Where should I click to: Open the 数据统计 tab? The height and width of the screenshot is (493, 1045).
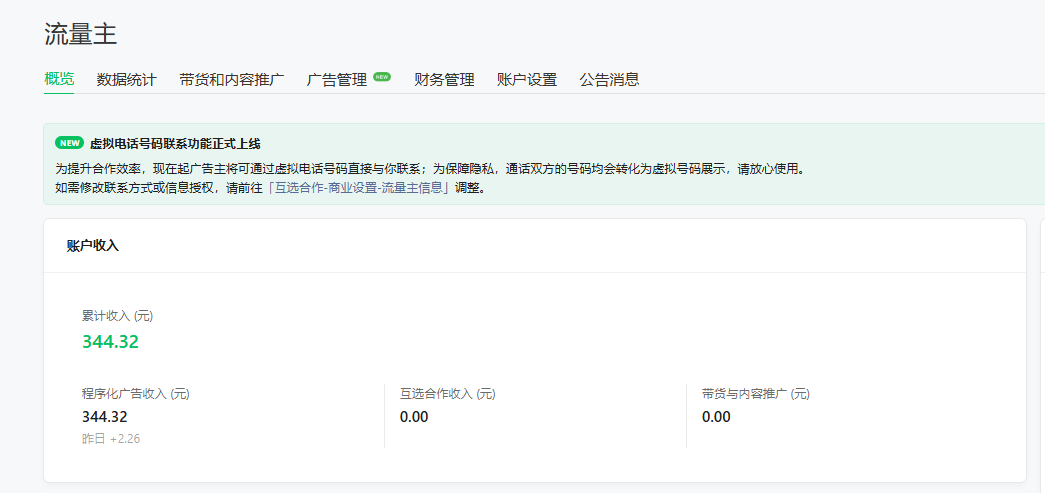click(x=126, y=79)
